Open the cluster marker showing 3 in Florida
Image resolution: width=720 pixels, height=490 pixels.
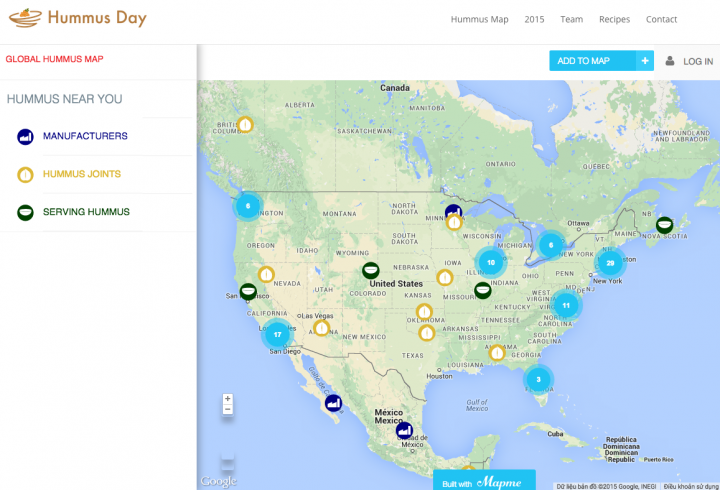(x=538, y=379)
